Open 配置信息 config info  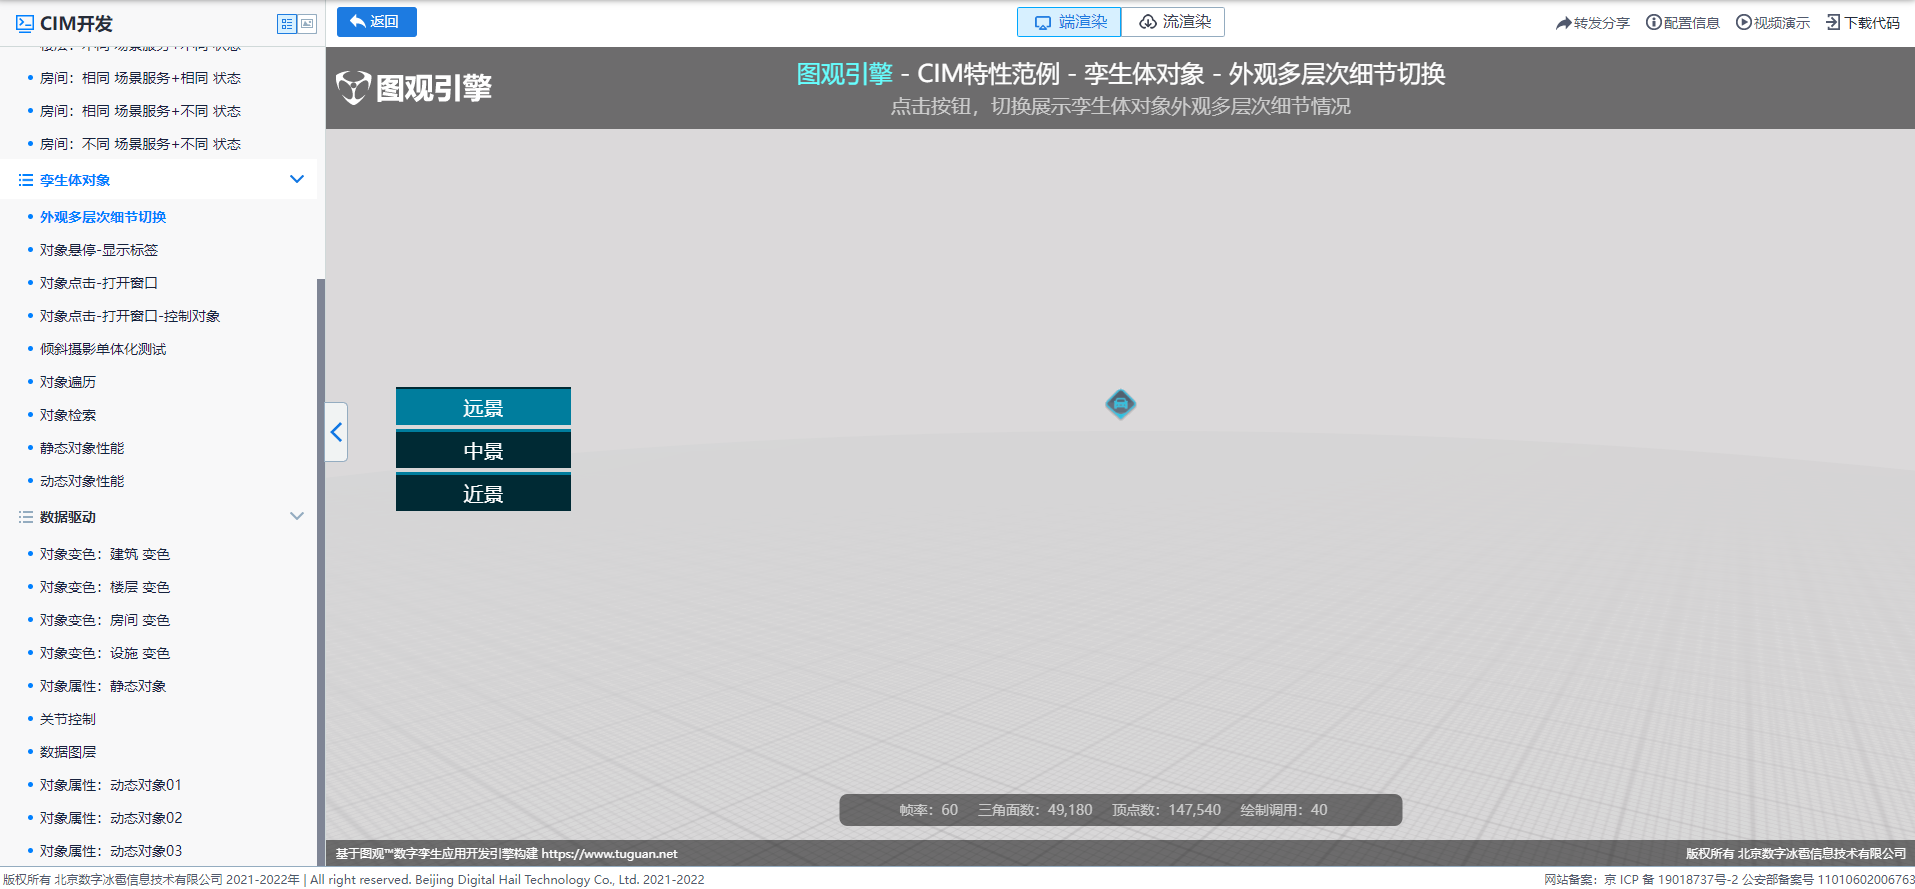pyautogui.click(x=1682, y=23)
